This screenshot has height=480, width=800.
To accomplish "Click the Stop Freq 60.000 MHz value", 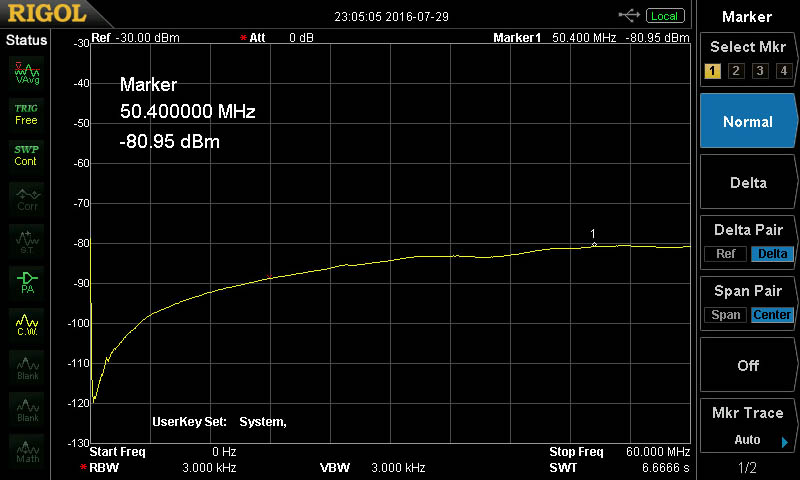I will [656, 452].
